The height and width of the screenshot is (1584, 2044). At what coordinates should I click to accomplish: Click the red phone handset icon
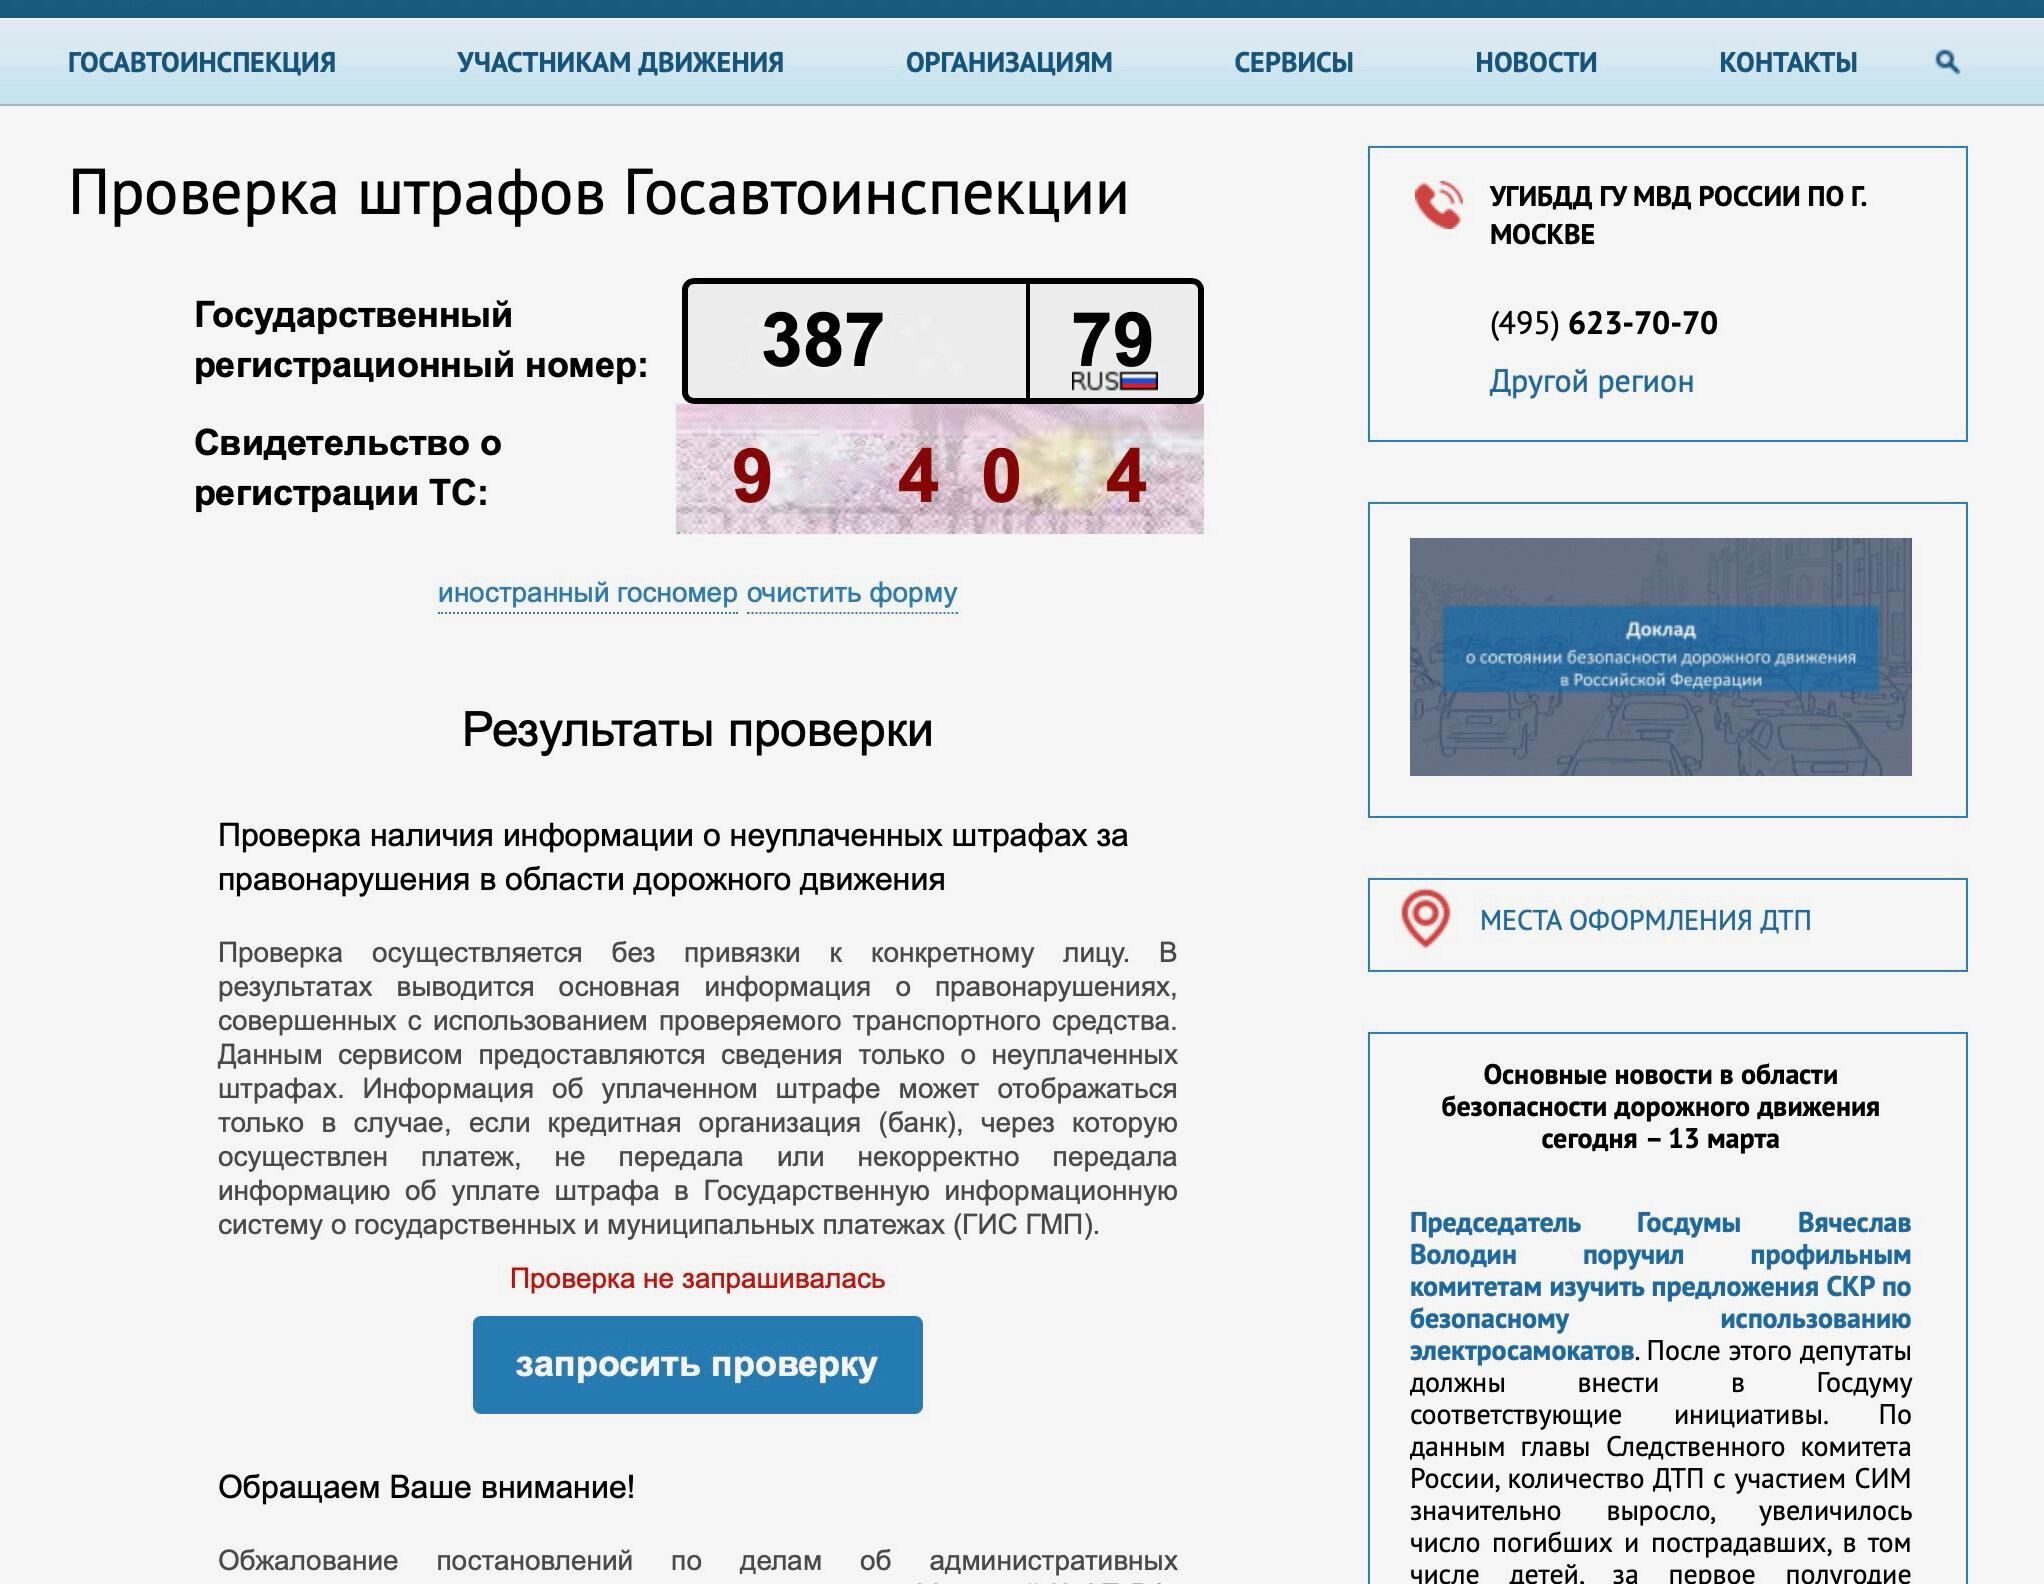coord(1439,205)
